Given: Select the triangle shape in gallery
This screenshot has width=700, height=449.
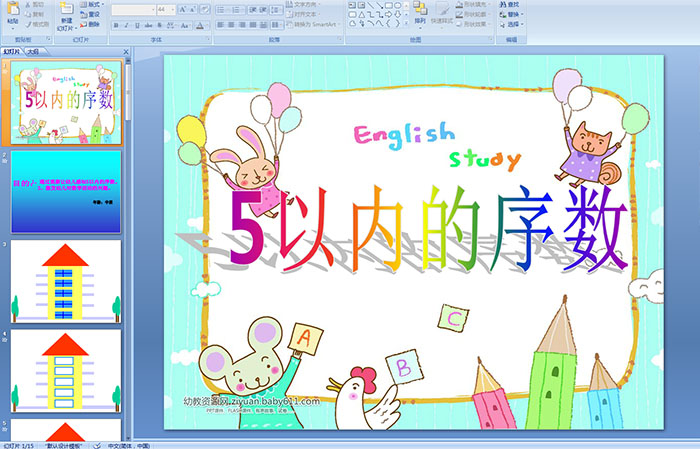Looking at the screenshot, I should pos(362,15).
